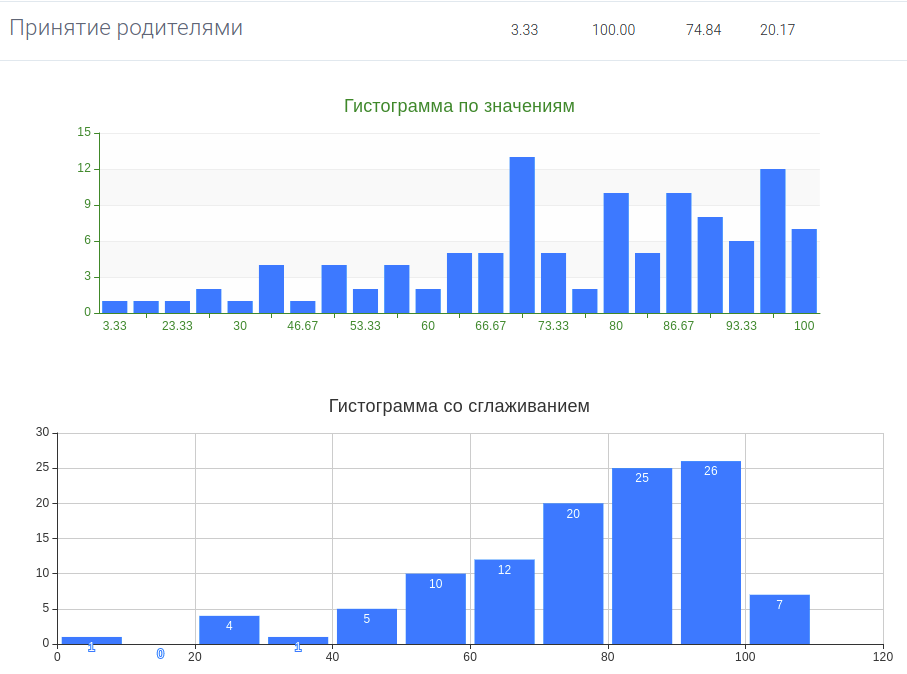
Task: Select the bar labeled 20 in smoothed histogram
Action: coord(573,573)
